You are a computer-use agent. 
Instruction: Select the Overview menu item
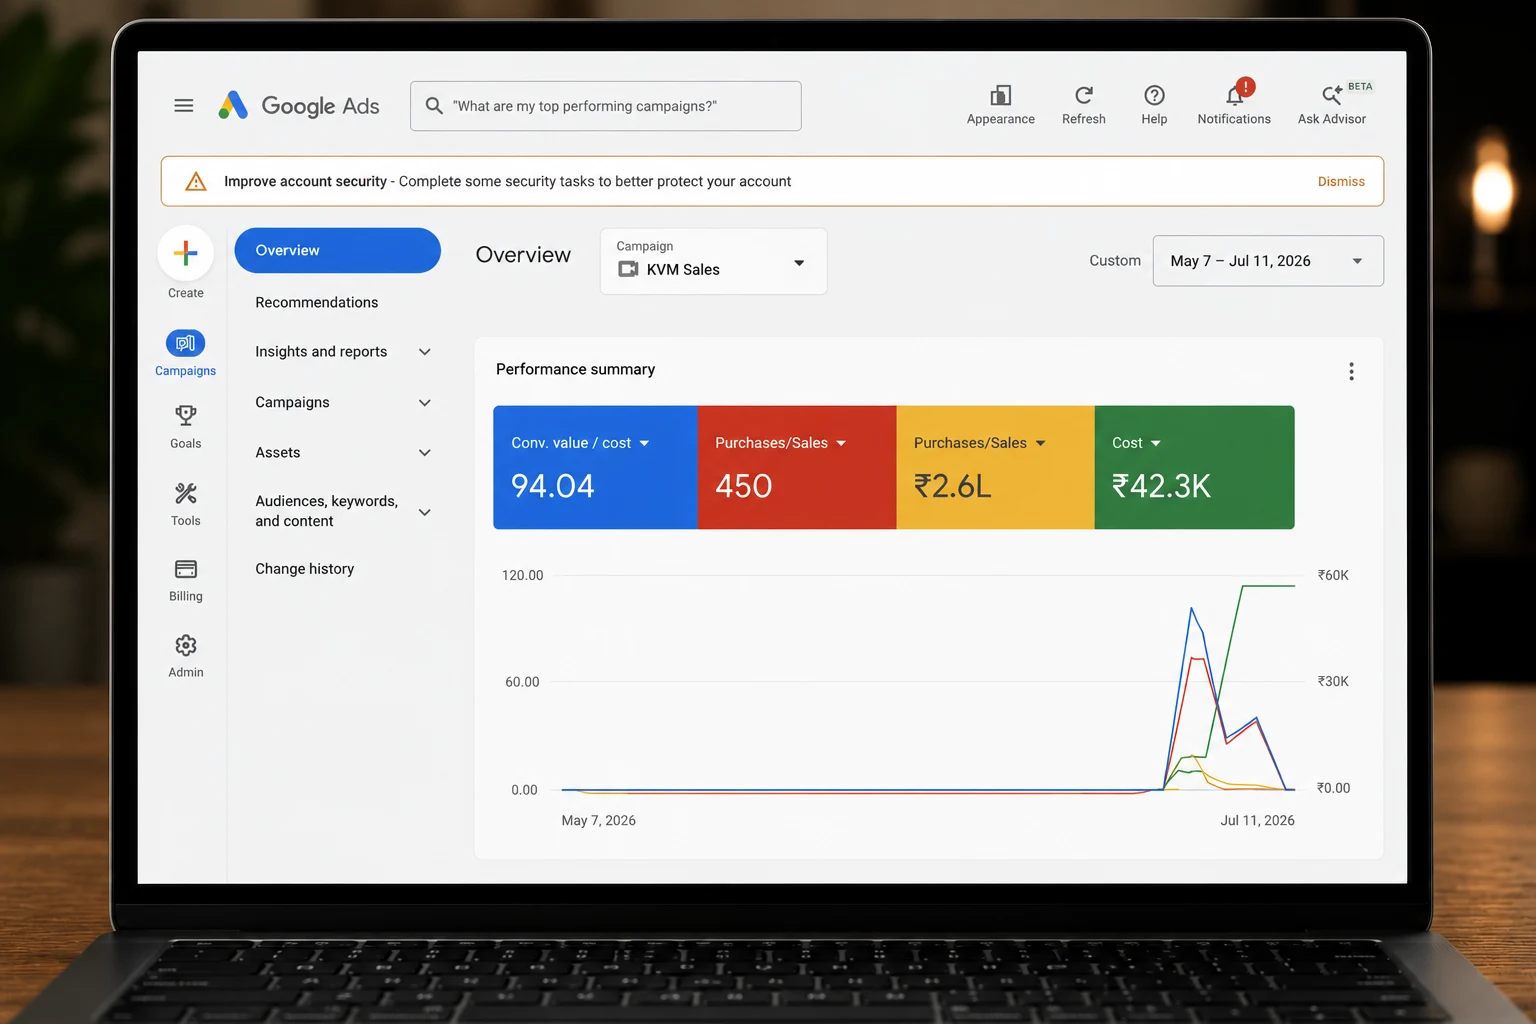337,250
